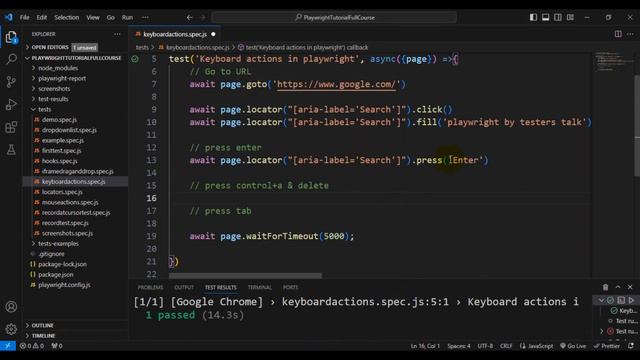Open the File menu

click(24, 18)
